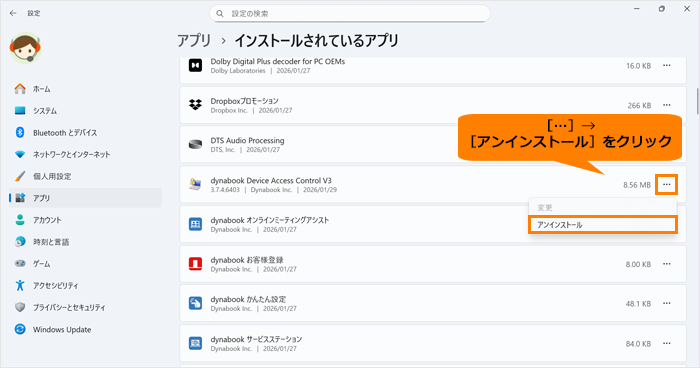Screen dimensions: 700x368
Task: Select dynabook オンラインミーティングアシスト name
Action: tap(270, 220)
